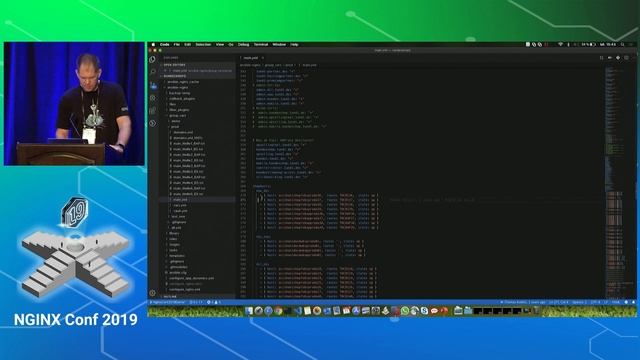Collapse the OPEN EDITORS section
The height and width of the screenshot is (360, 640).
[x=197, y=65]
